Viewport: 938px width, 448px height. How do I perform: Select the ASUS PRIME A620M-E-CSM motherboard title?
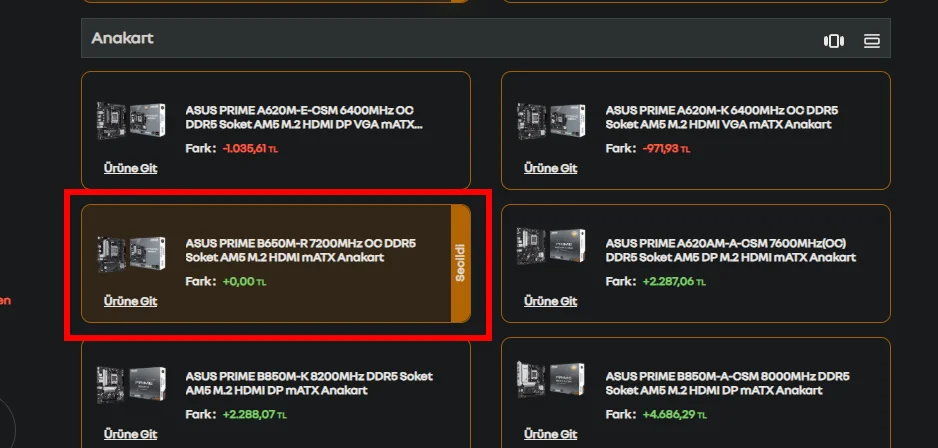(304, 118)
